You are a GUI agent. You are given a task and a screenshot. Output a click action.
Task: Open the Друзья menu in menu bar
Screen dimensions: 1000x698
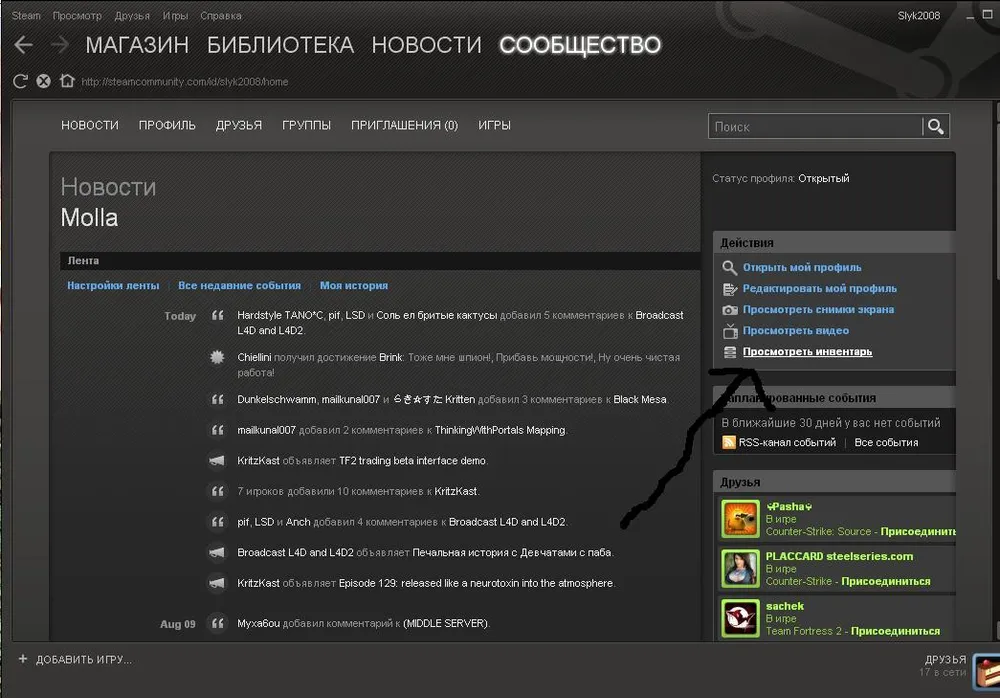[132, 16]
